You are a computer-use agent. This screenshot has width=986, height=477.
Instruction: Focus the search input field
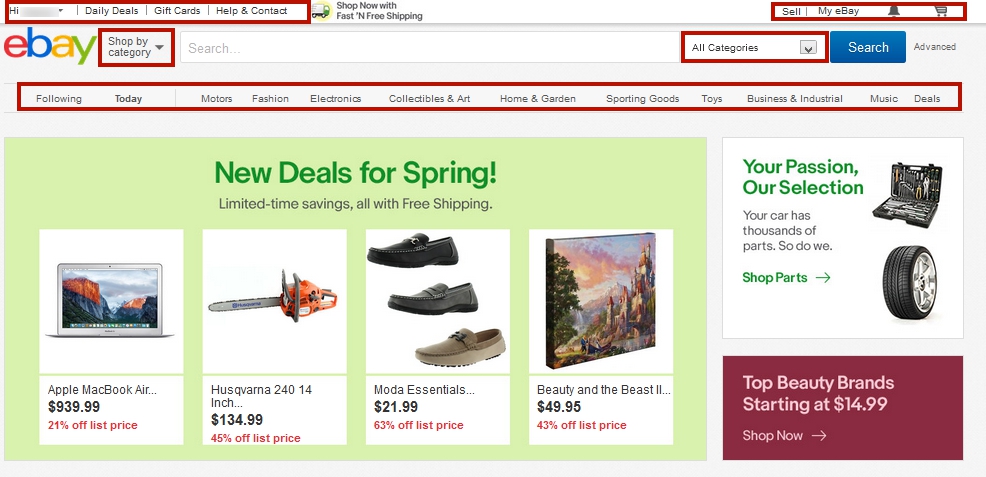coord(430,47)
